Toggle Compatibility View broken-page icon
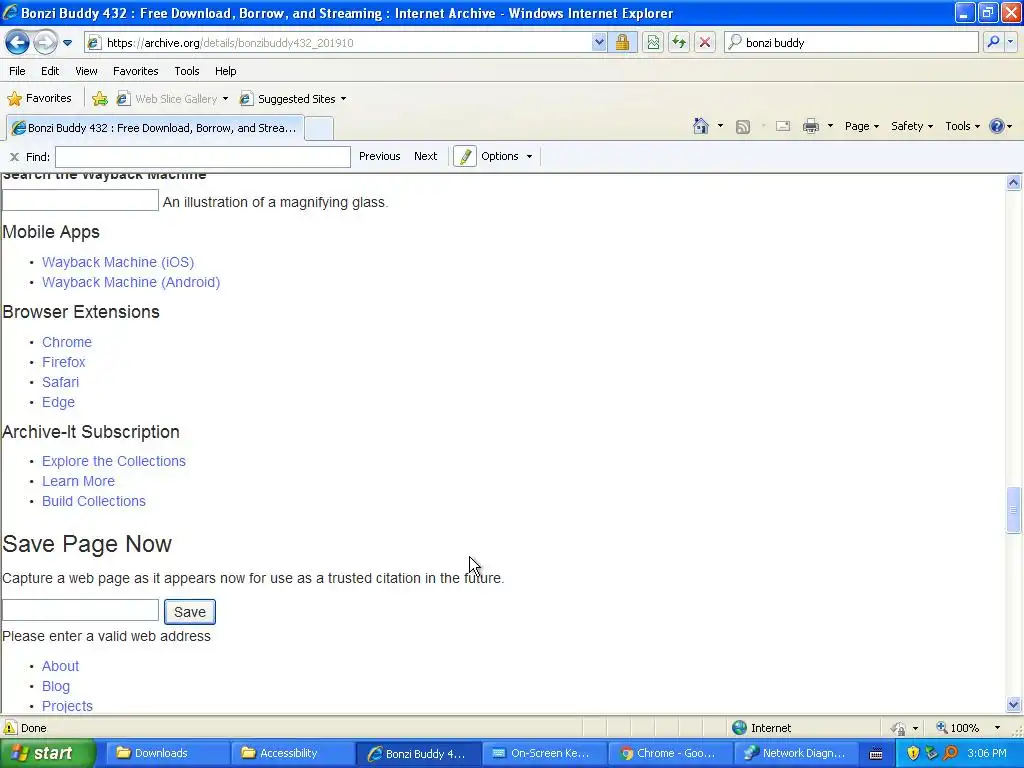This screenshot has width=1024, height=768. point(653,42)
